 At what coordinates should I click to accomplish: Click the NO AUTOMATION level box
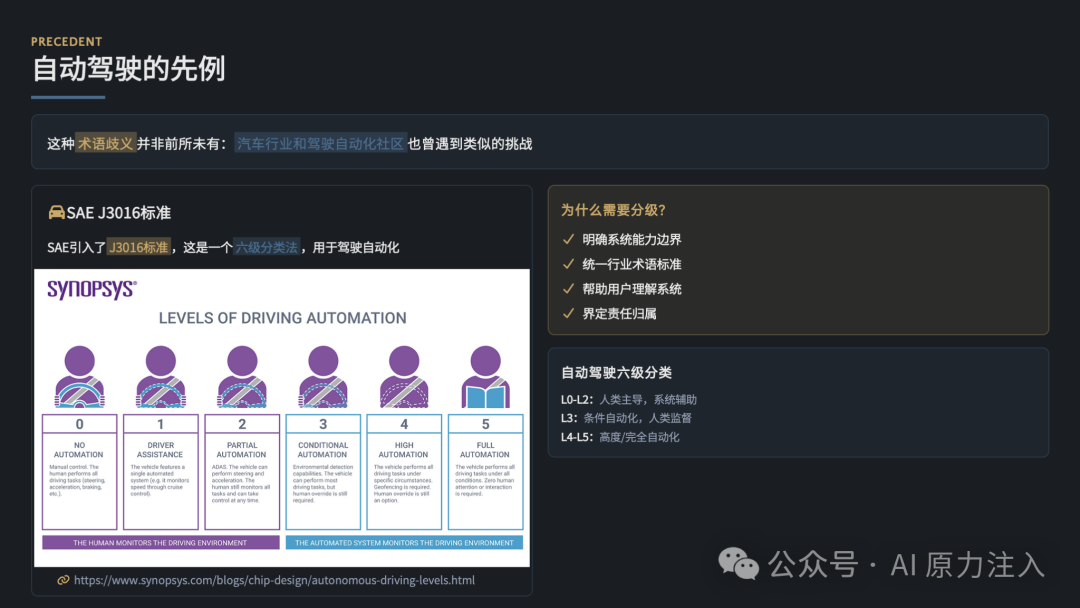80,472
